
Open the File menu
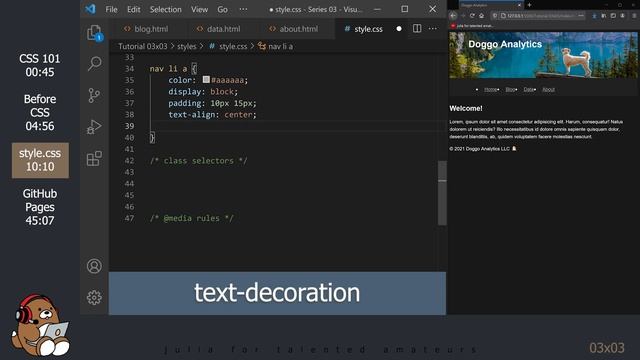pos(111,9)
